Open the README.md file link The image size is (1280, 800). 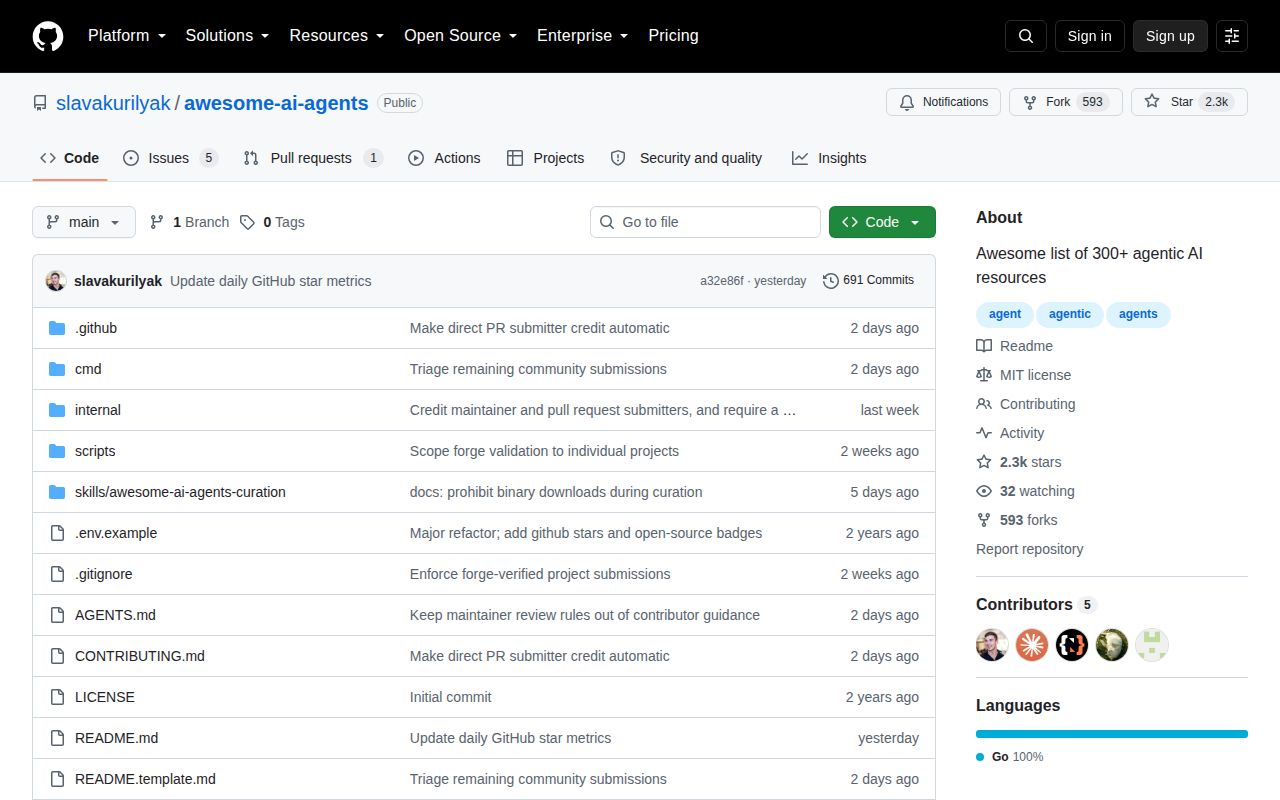click(x=116, y=738)
